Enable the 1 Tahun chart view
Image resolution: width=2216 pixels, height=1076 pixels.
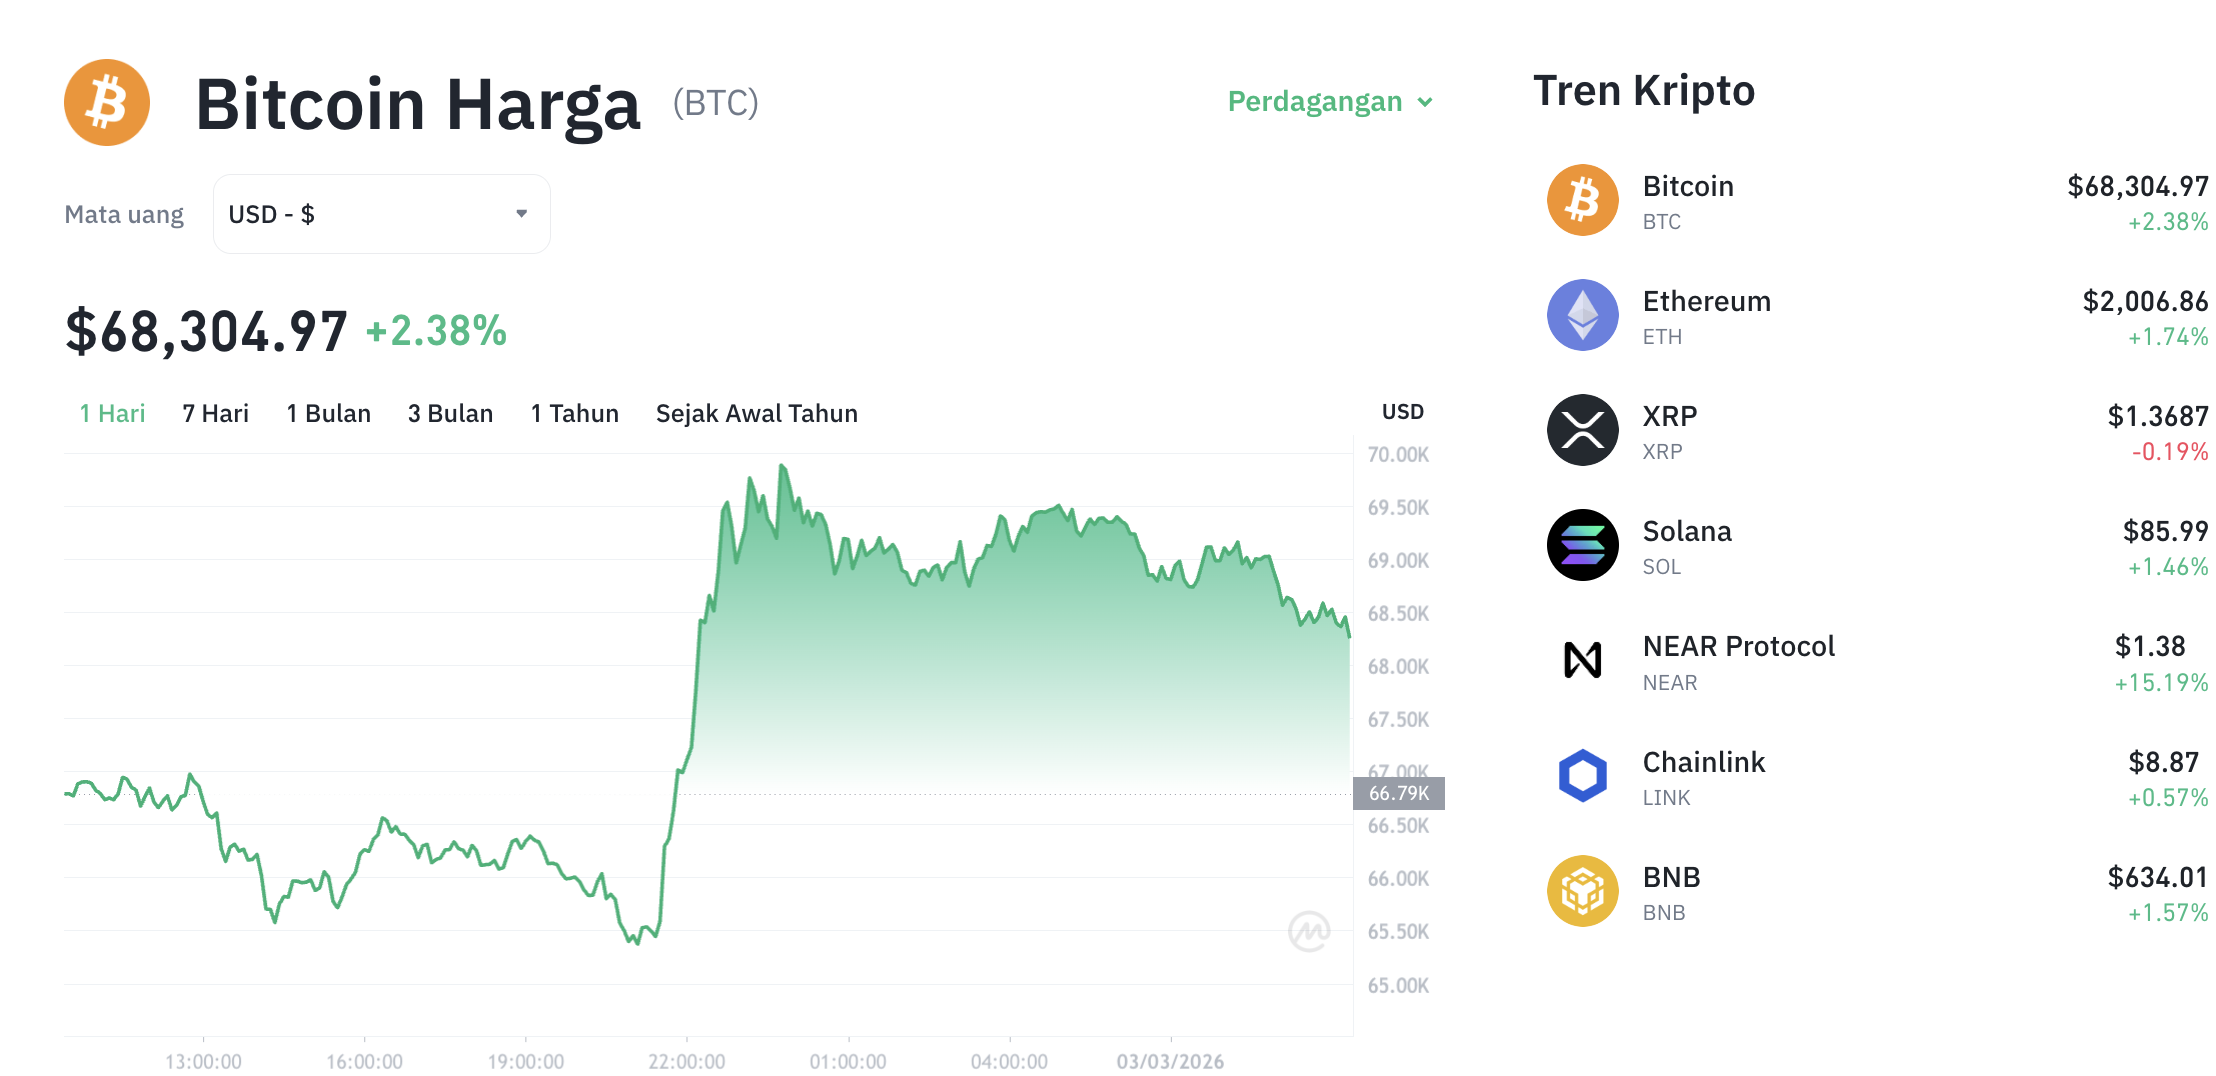(x=574, y=413)
